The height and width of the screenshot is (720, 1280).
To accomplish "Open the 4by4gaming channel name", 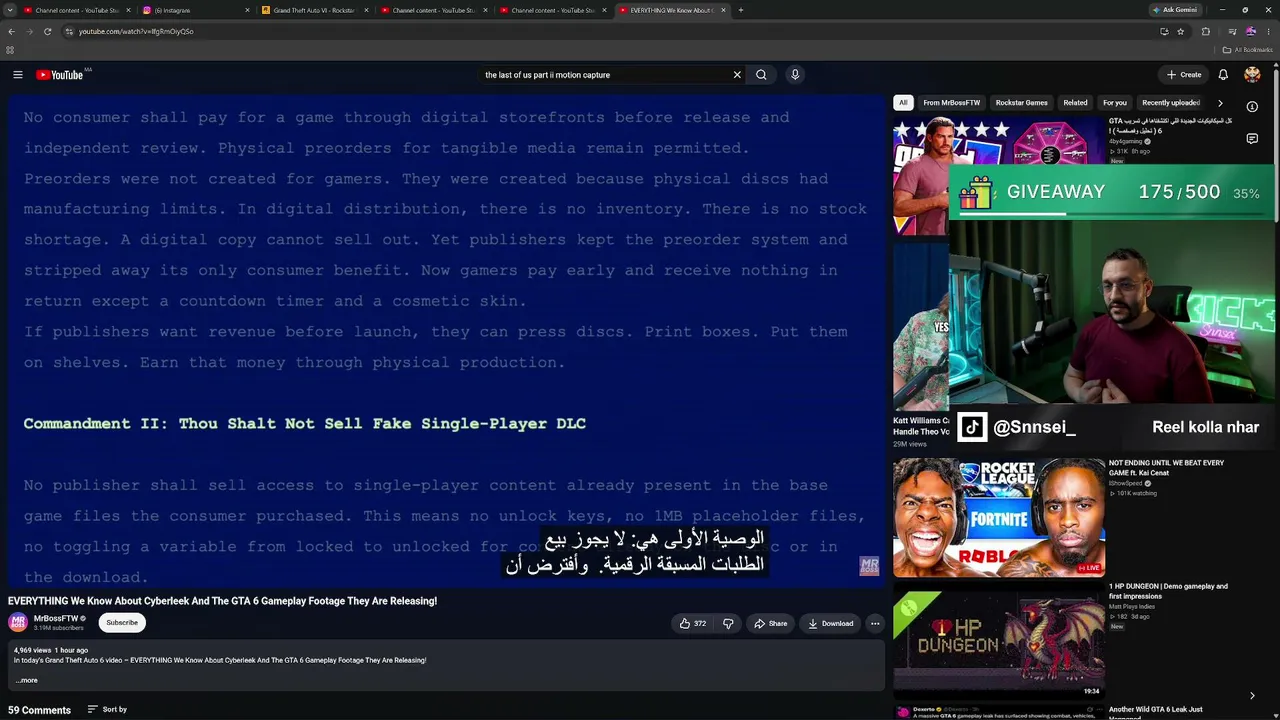I will coord(1126,142).
